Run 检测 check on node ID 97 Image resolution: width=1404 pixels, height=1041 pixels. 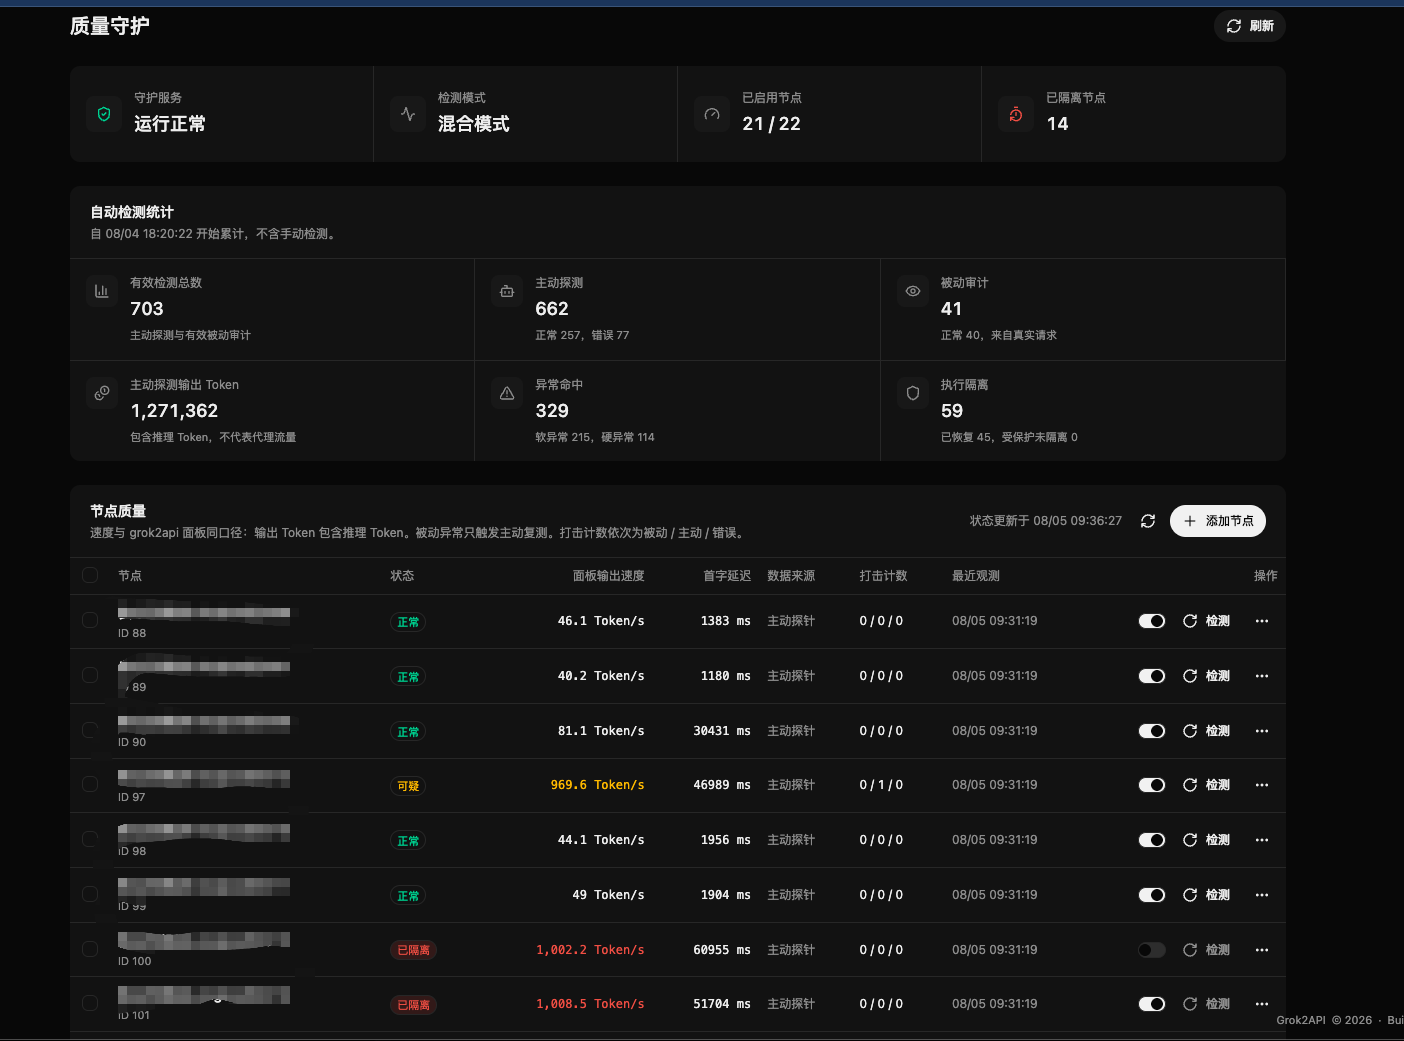click(1206, 785)
